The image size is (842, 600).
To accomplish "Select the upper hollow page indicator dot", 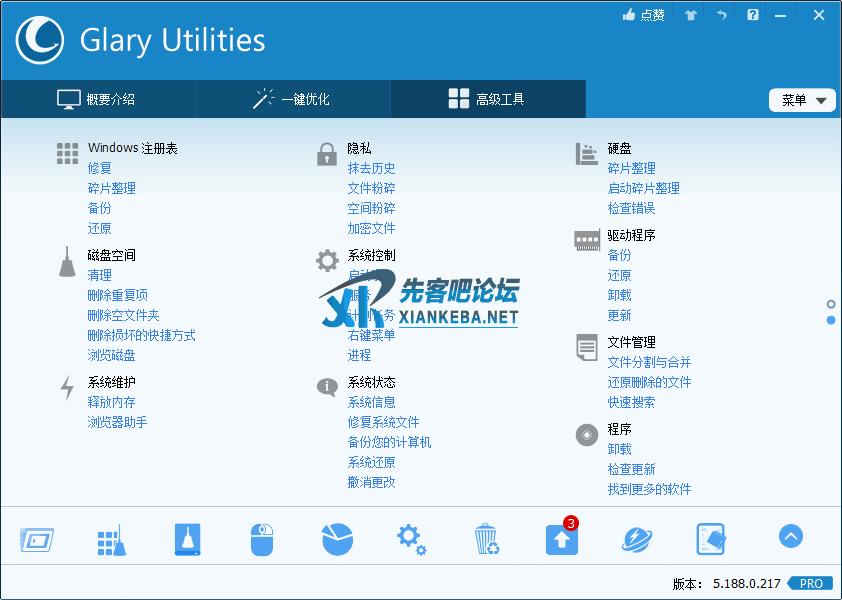I will tap(831, 304).
